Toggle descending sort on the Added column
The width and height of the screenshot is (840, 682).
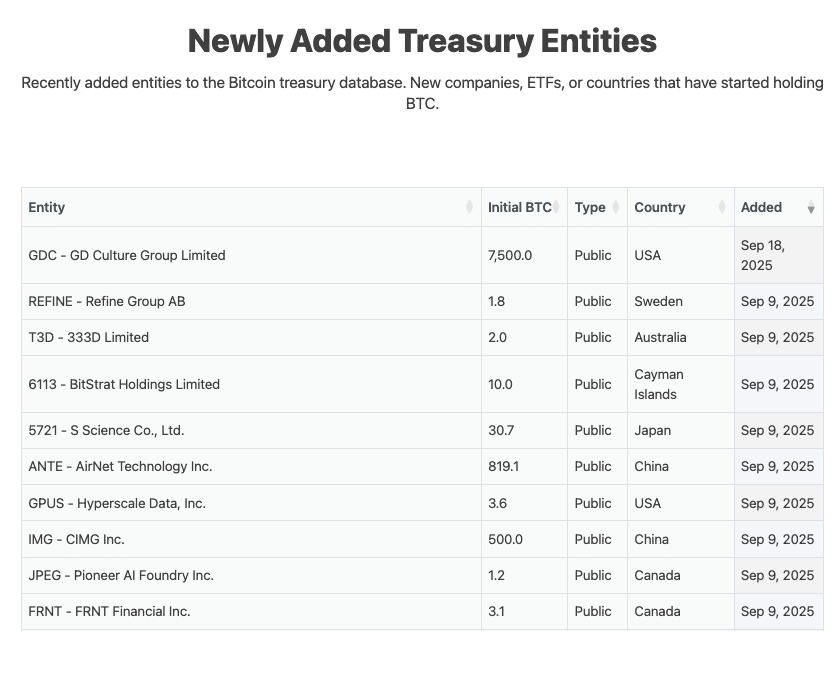coord(810,207)
